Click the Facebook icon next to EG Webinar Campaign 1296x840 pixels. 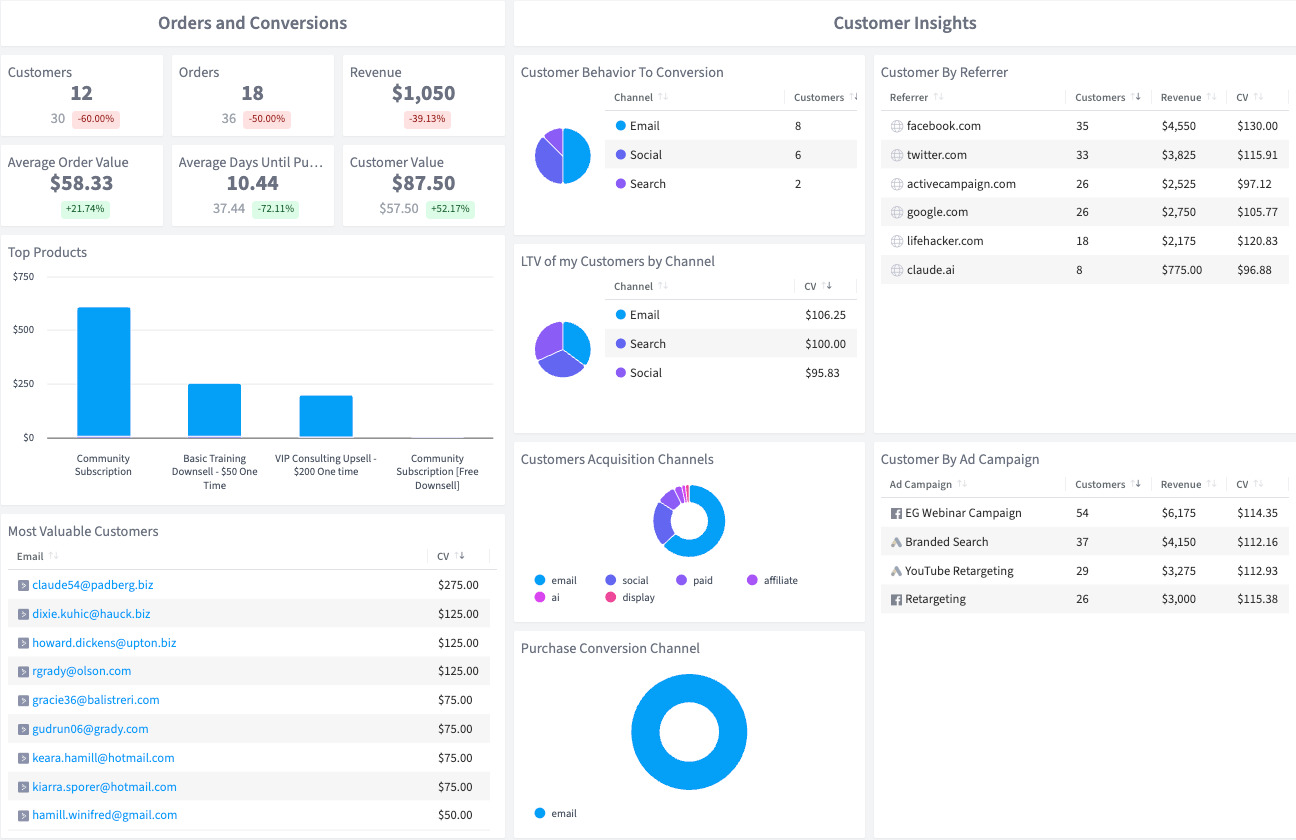(896, 513)
